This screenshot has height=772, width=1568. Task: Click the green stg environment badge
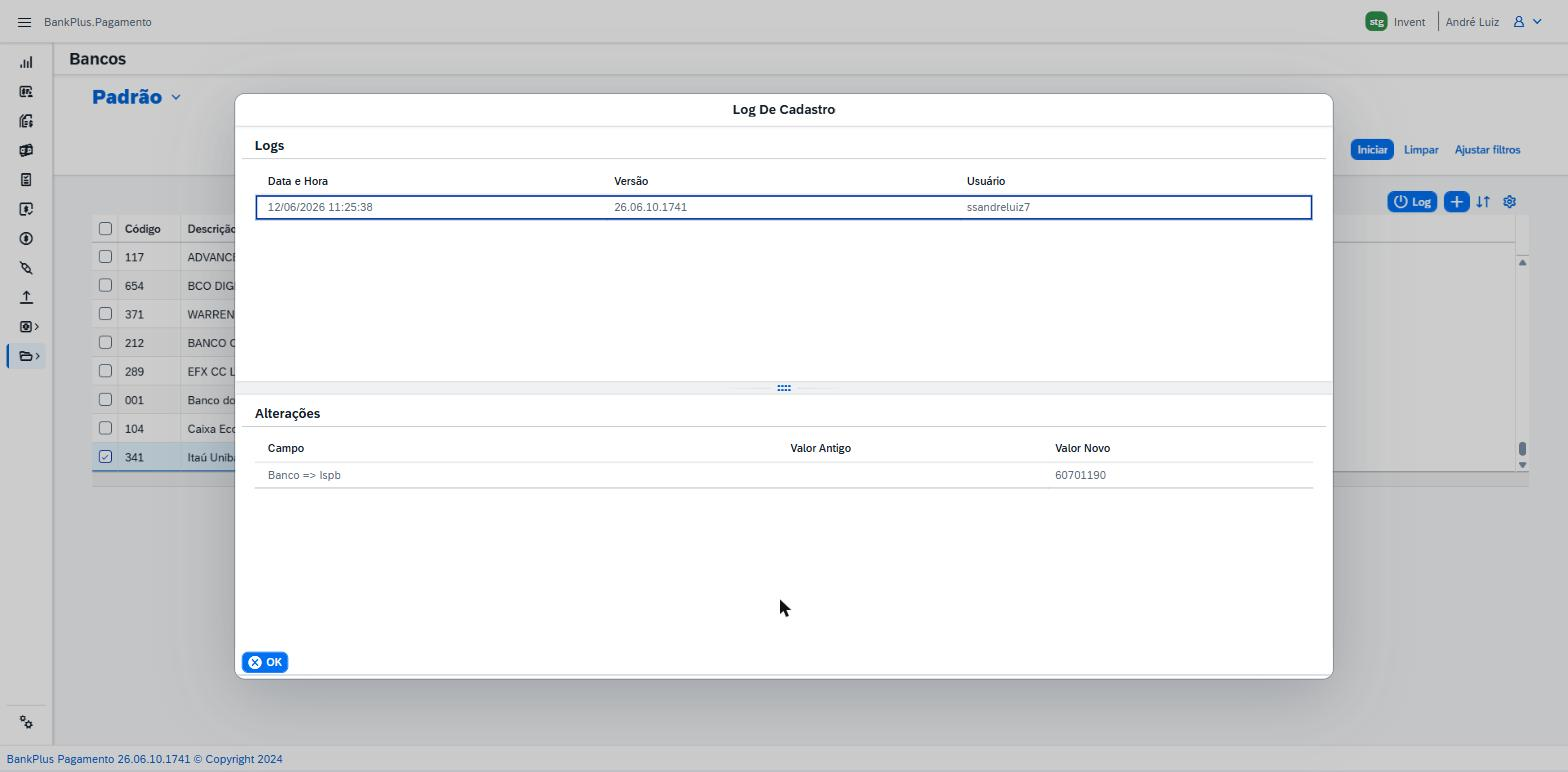point(1376,22)
